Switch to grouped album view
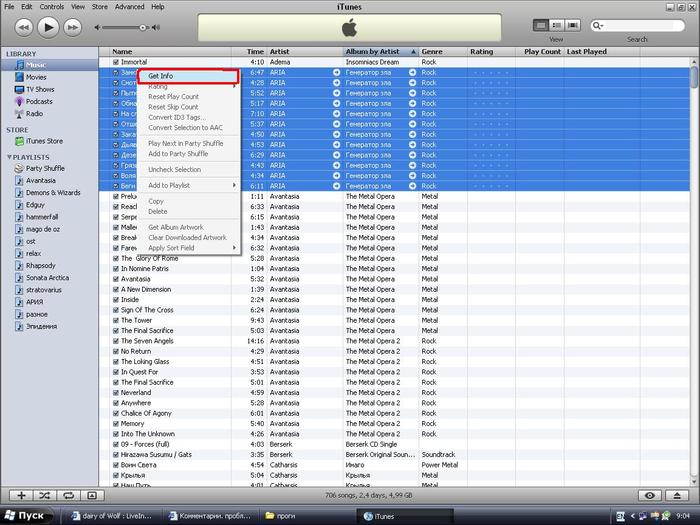700x525 pixels. pos(557,24)
